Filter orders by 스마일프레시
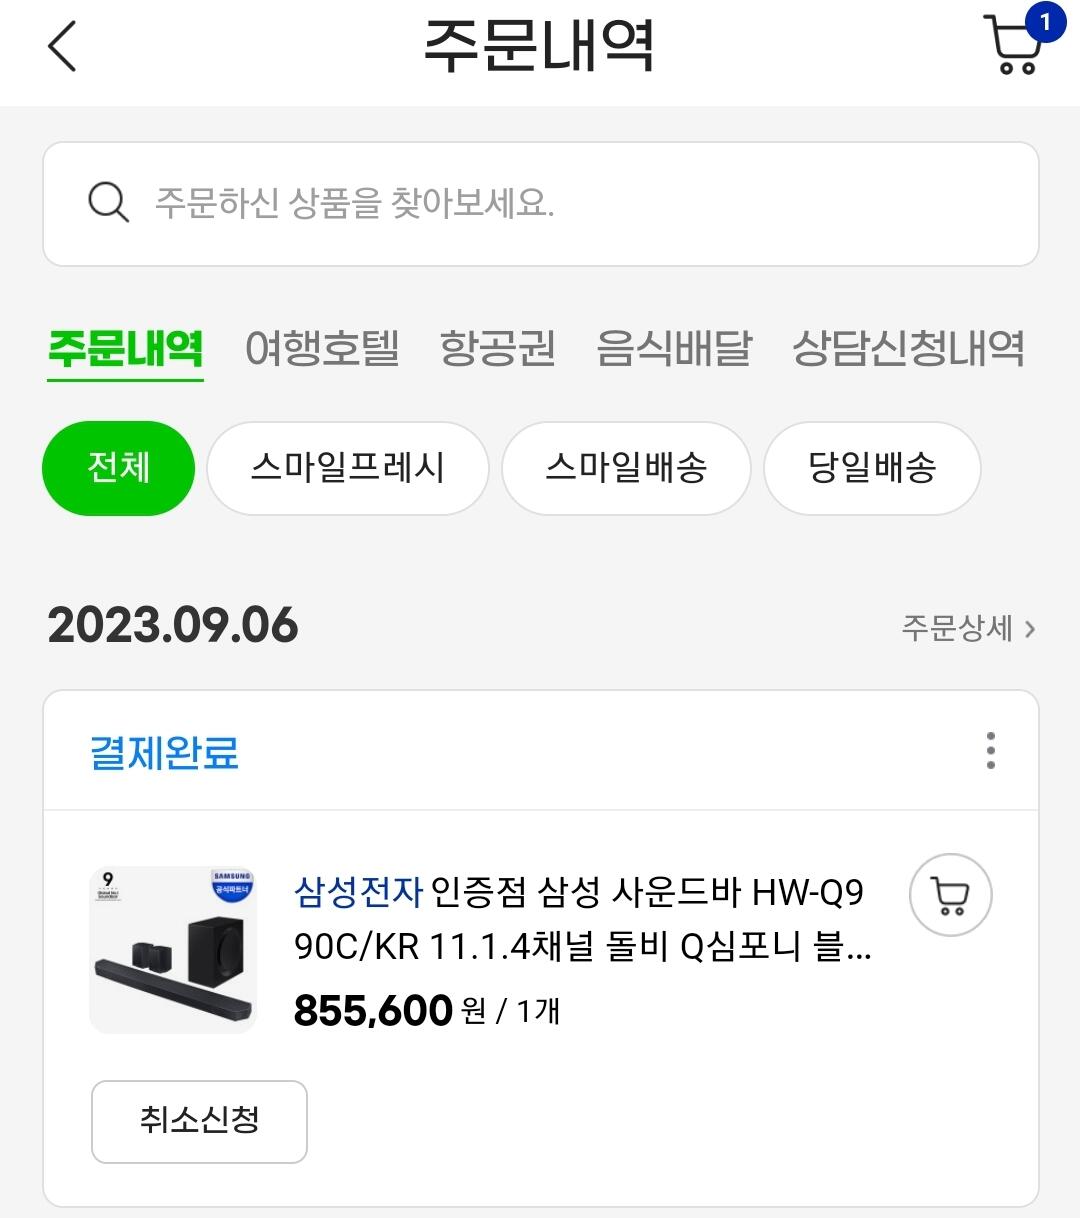This screenshot has height=1218, width=1080. click(x=347, y=468)
